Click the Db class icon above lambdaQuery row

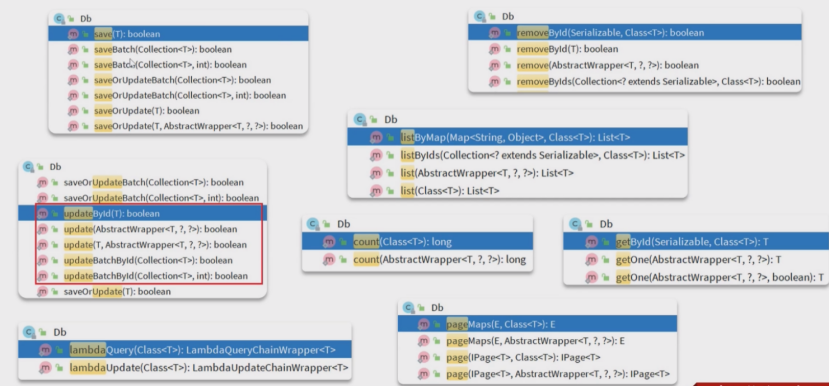coord(30,332)
